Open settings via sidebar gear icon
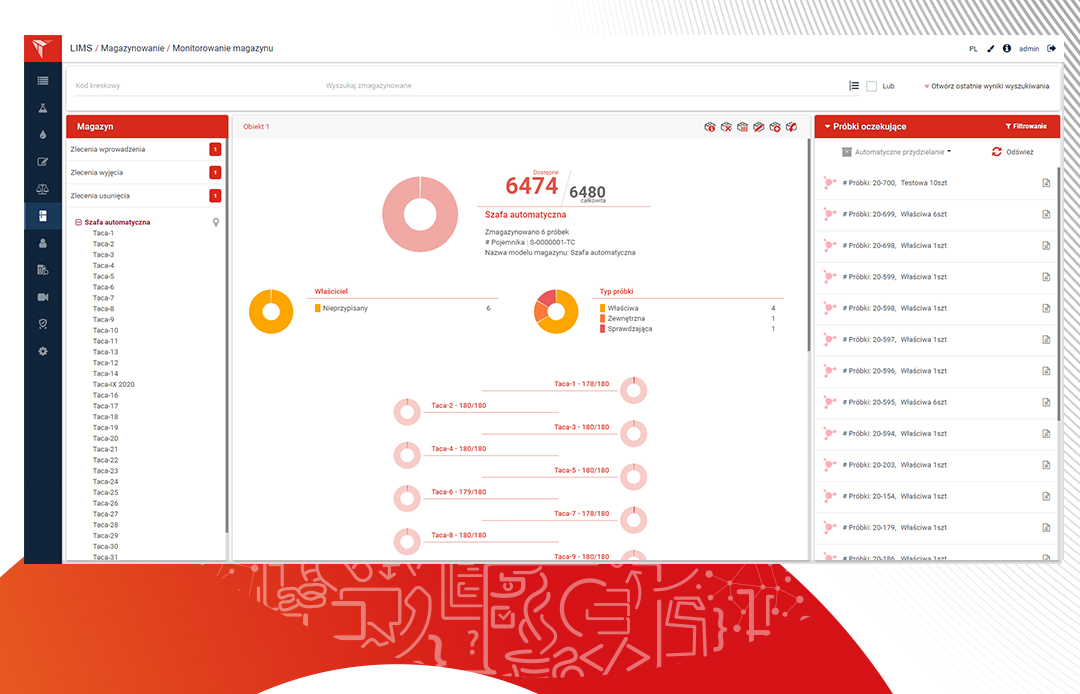The height and width of the screenshot is (694, 1080). (42, 351)
